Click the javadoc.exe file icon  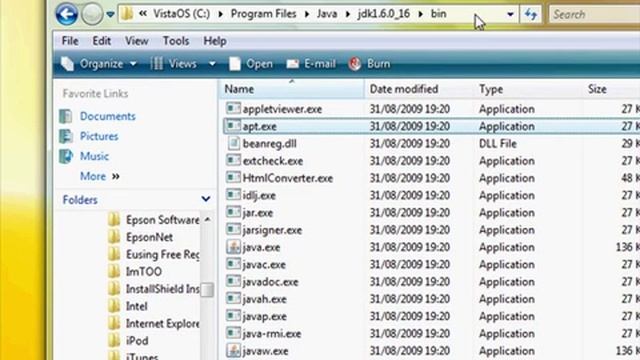233,281
